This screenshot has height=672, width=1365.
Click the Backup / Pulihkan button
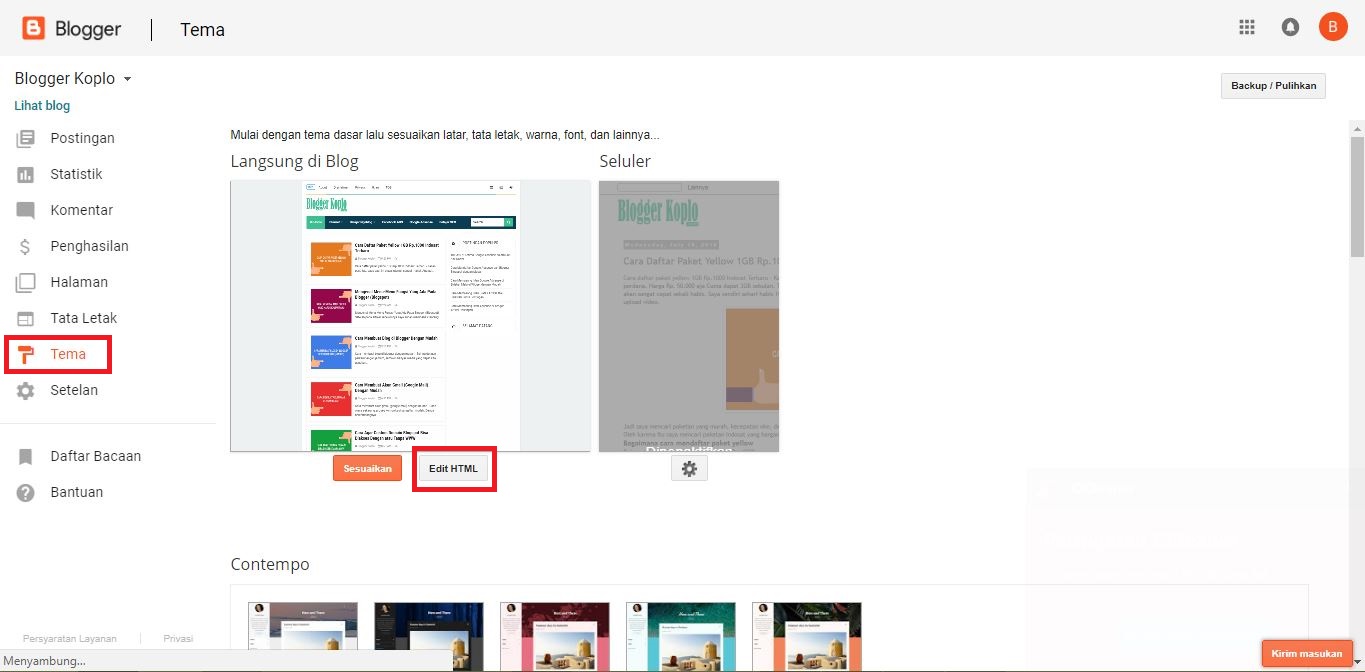click(1273, 86)
